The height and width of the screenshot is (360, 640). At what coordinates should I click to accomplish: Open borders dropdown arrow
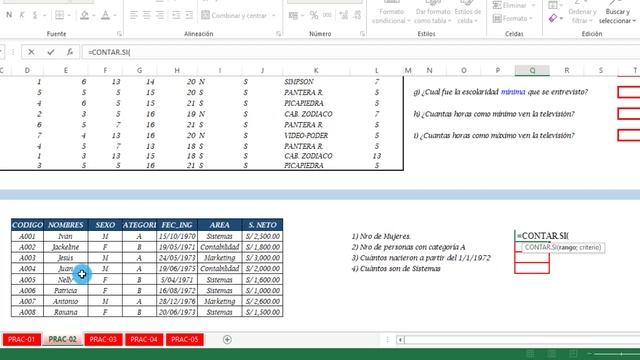[x=69, y=16]
